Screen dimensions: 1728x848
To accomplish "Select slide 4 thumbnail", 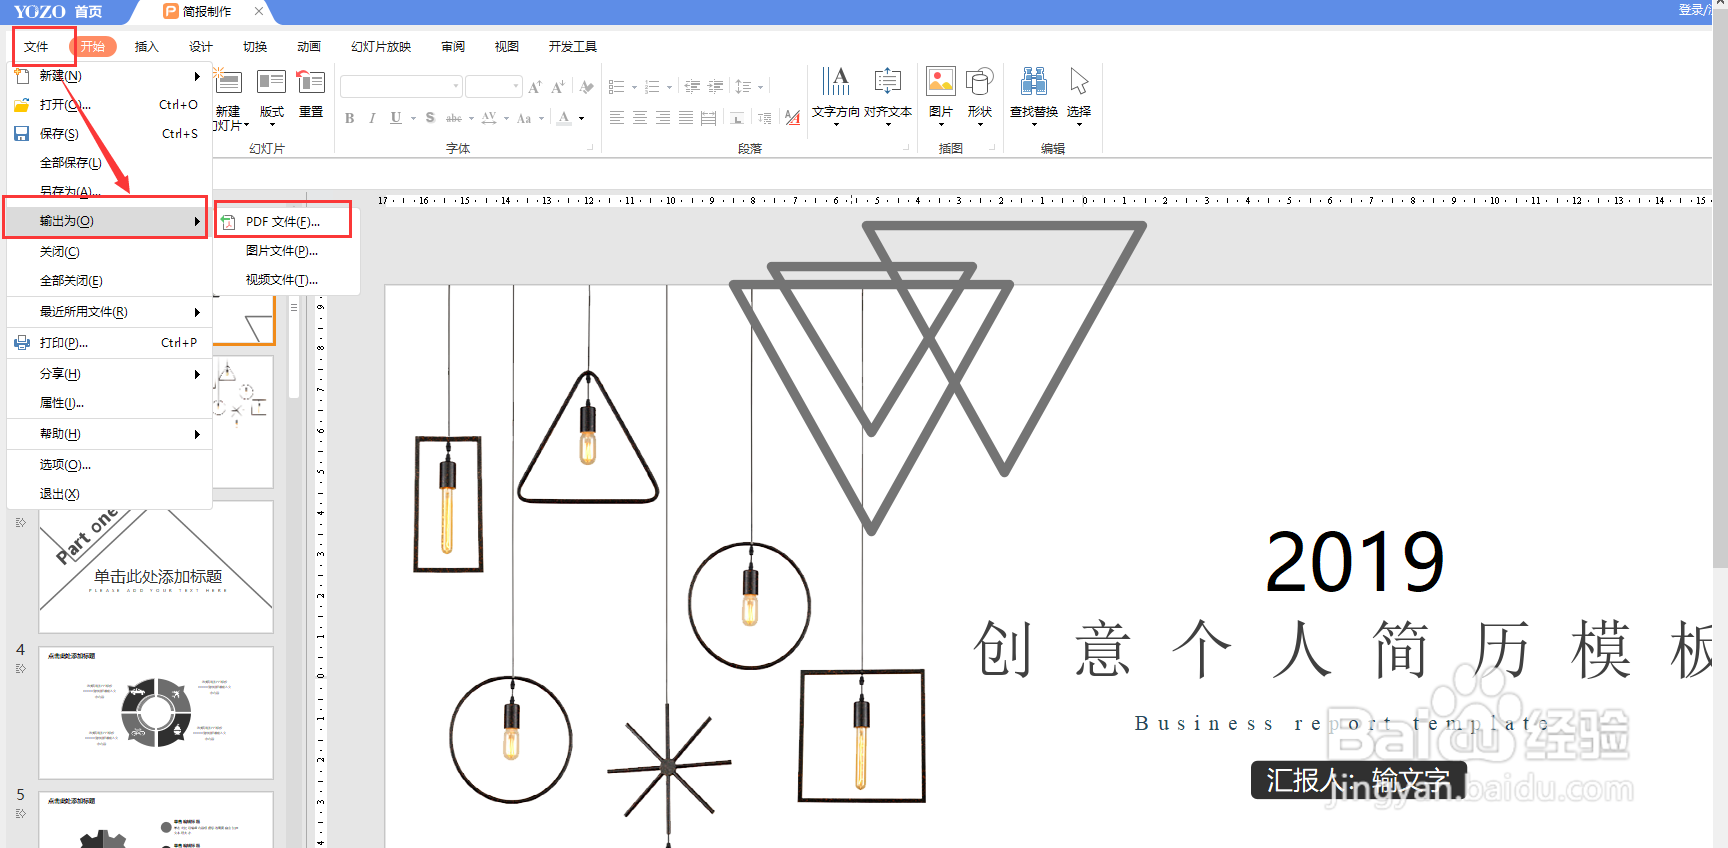I will 156,712.
